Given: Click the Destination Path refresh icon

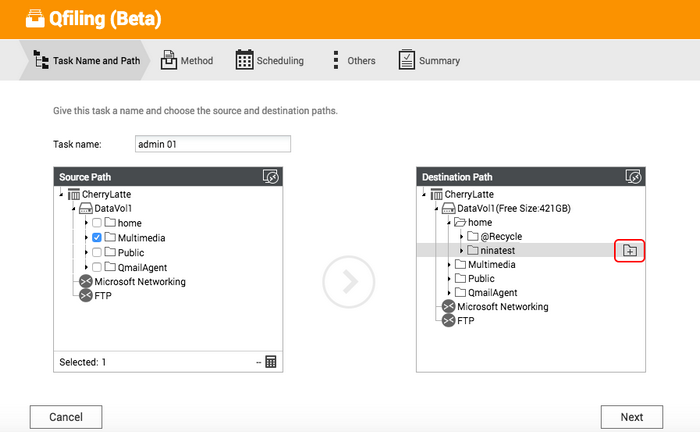Looking at the screenshot, I should (633, 176).
